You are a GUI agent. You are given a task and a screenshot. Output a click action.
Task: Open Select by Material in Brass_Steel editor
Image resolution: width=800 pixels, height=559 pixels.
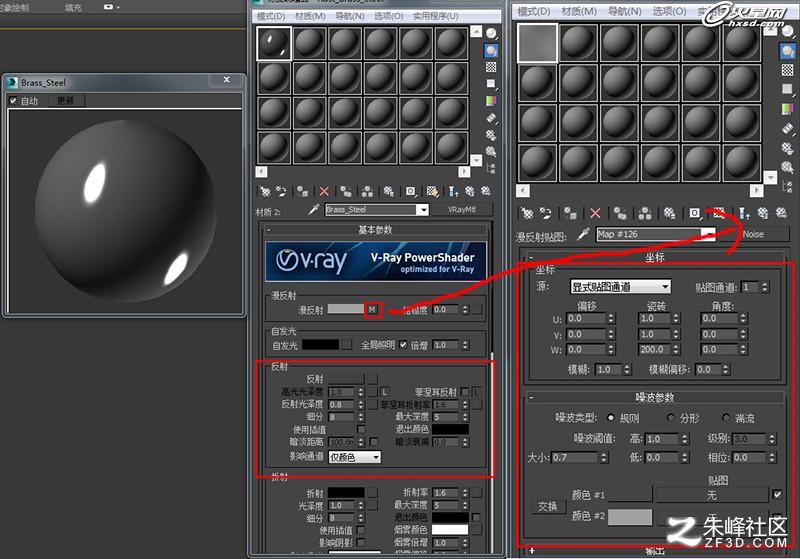(x=491, y=151)
